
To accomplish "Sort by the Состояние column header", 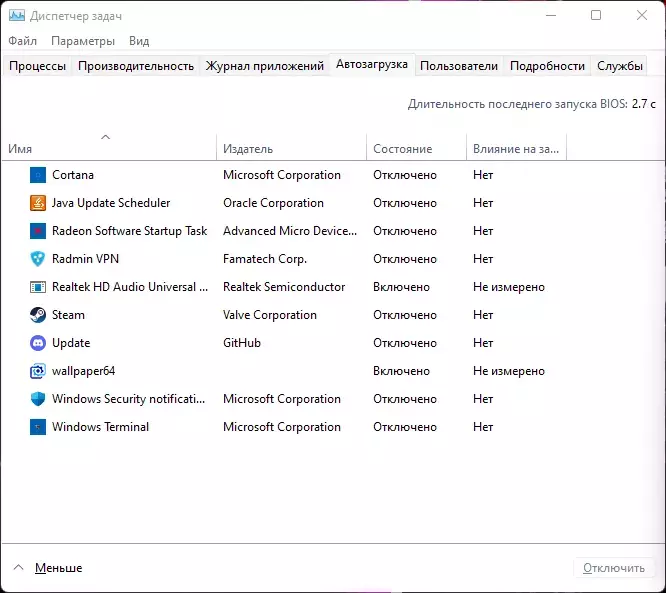I will coord(416,149).
